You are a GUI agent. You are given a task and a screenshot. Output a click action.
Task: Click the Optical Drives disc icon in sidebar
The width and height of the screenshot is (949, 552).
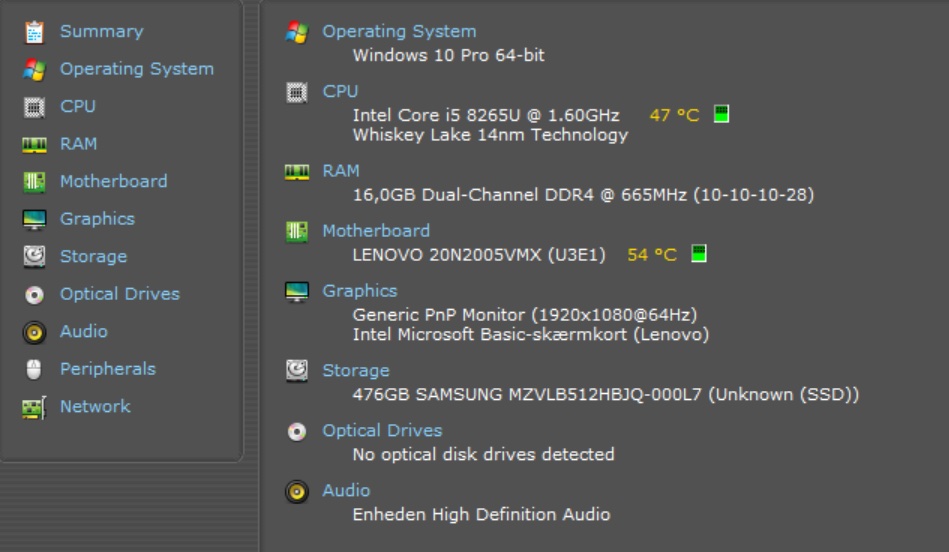coord(34,295)
